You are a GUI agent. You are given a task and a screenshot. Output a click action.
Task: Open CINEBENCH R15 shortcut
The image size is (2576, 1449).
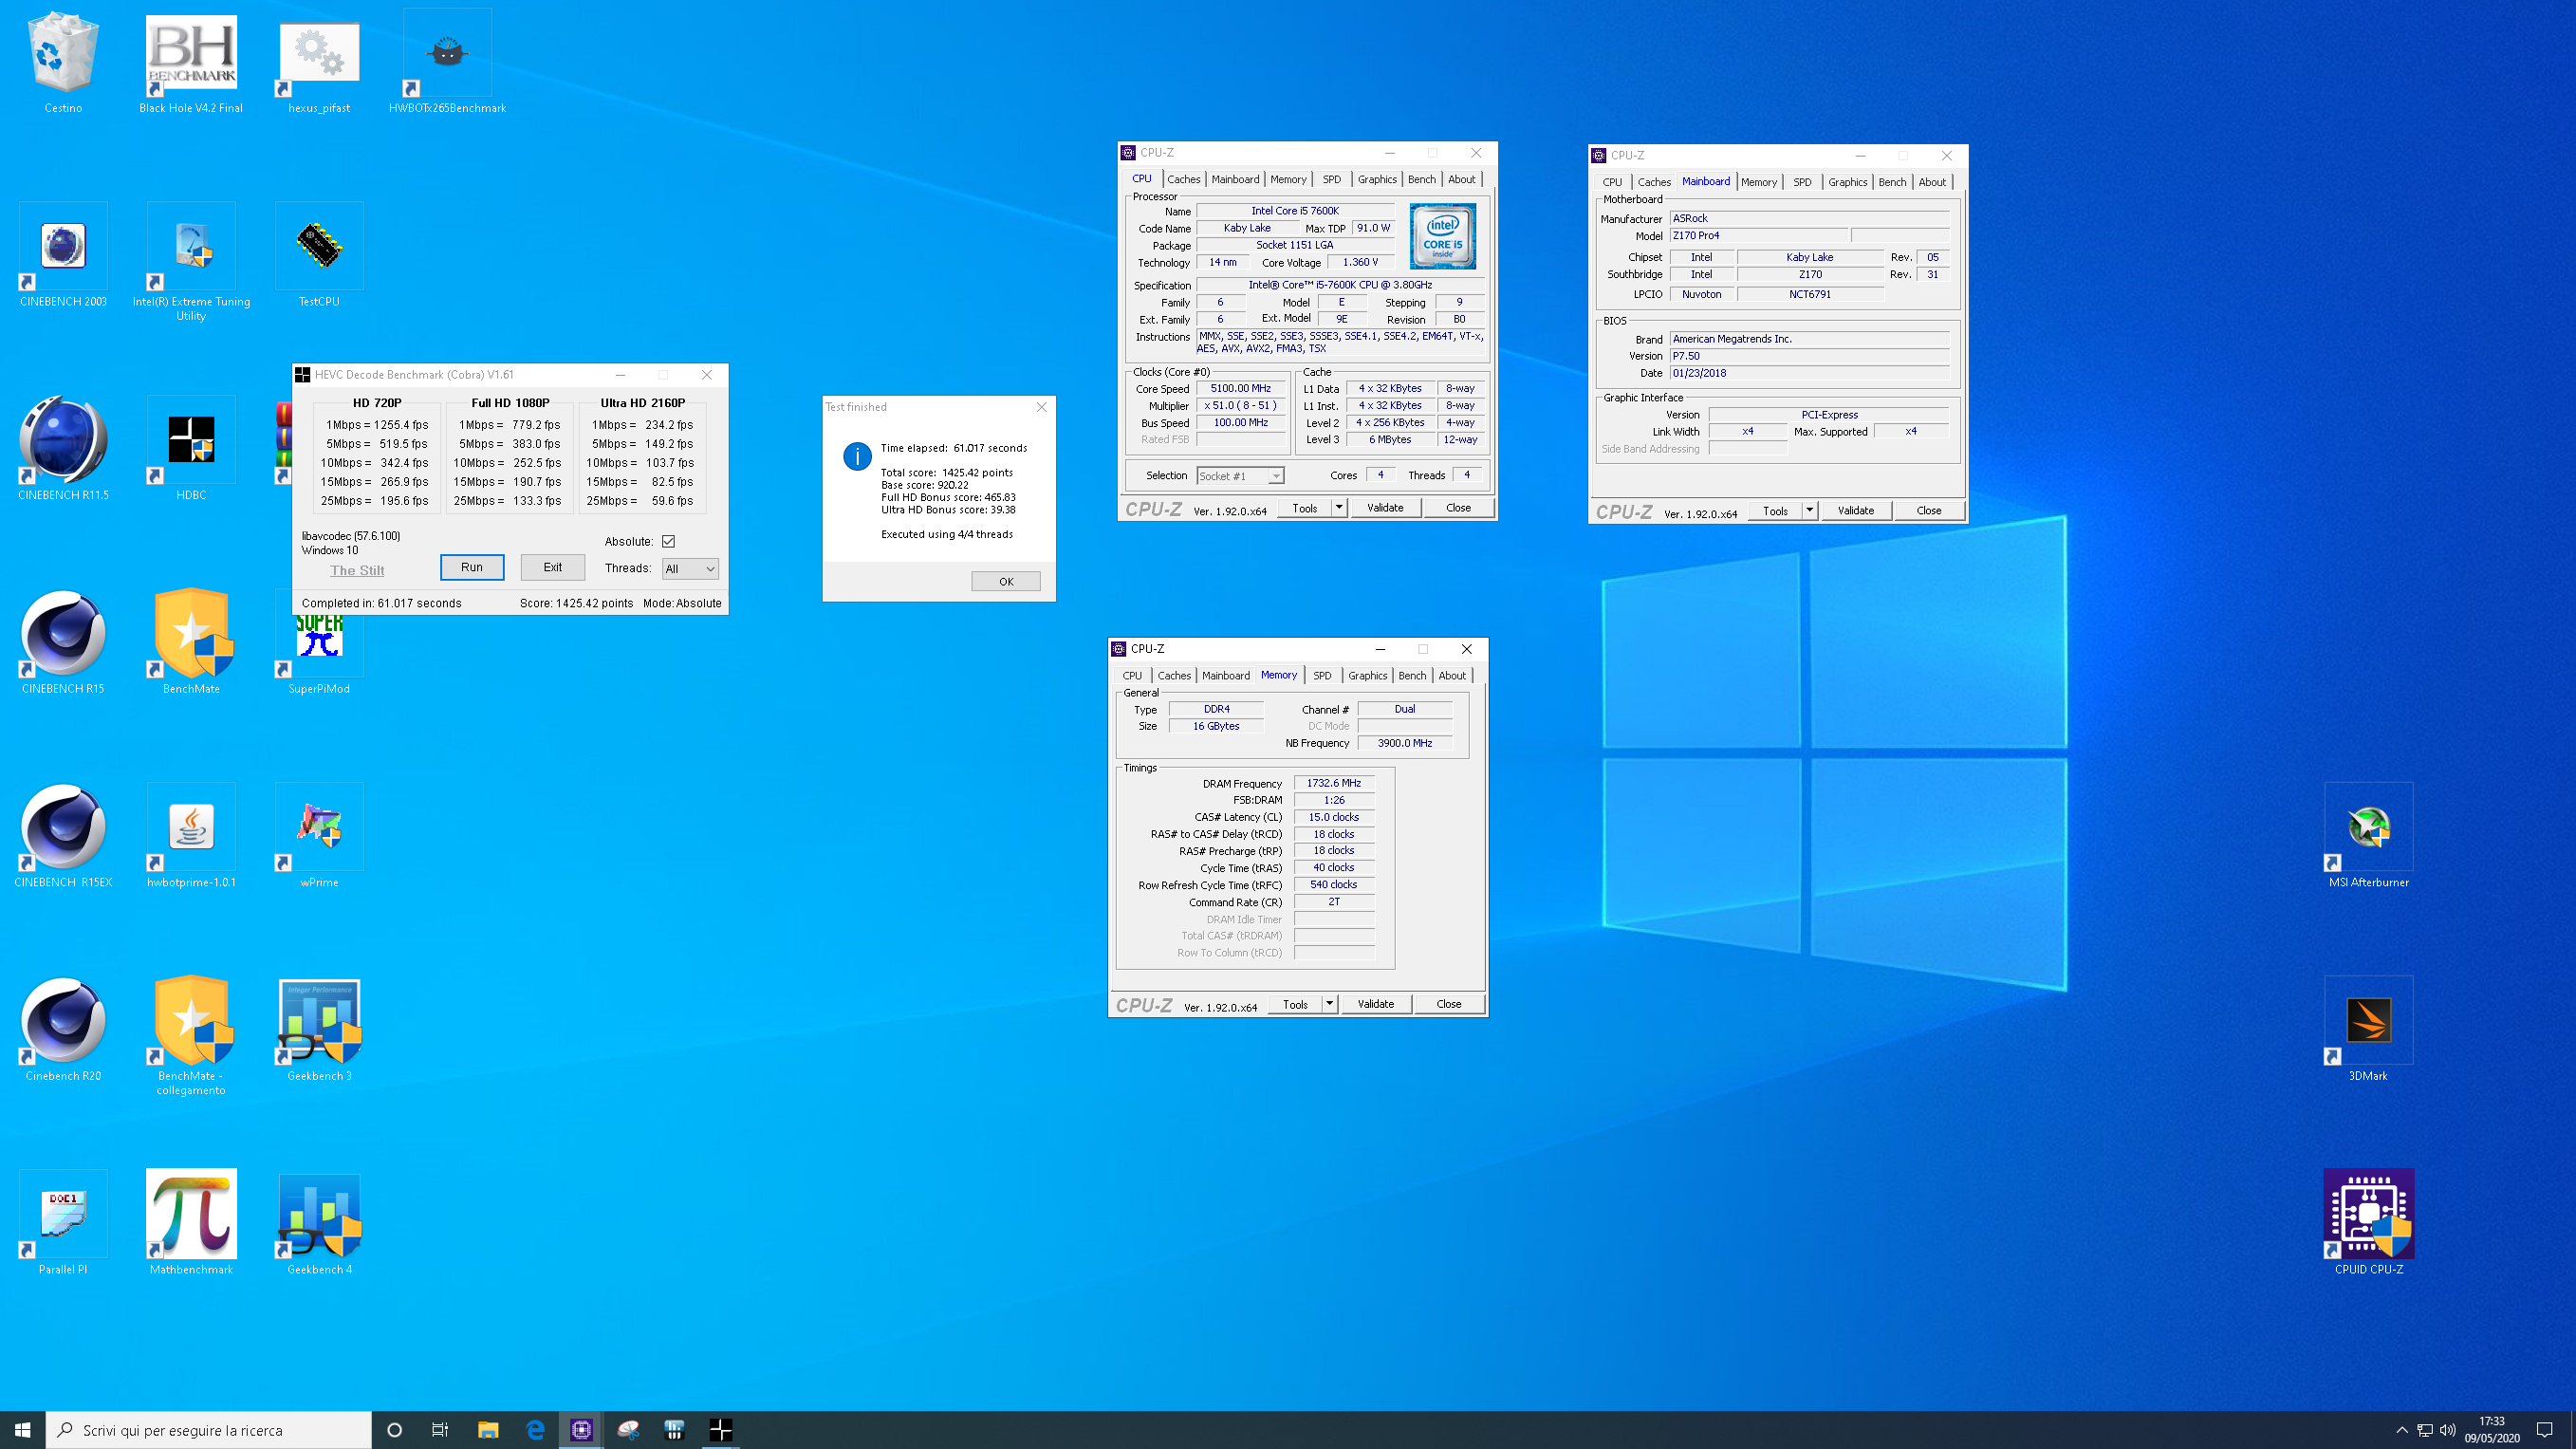[63, 643]
